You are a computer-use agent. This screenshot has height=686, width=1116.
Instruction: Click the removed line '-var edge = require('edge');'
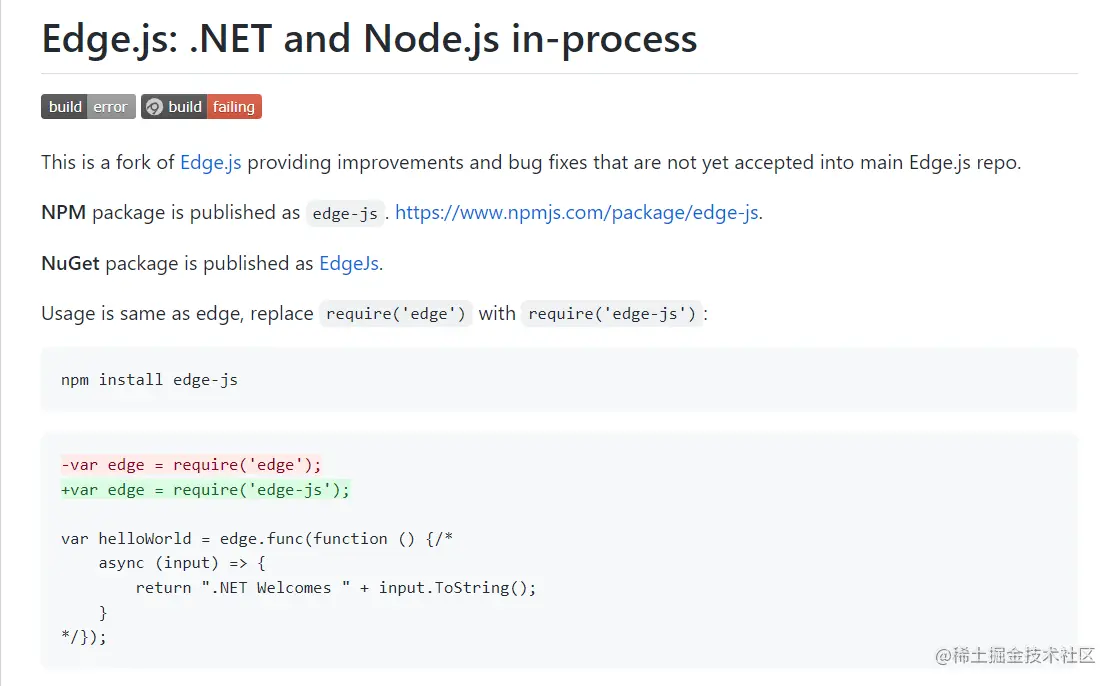click(191, 465)
